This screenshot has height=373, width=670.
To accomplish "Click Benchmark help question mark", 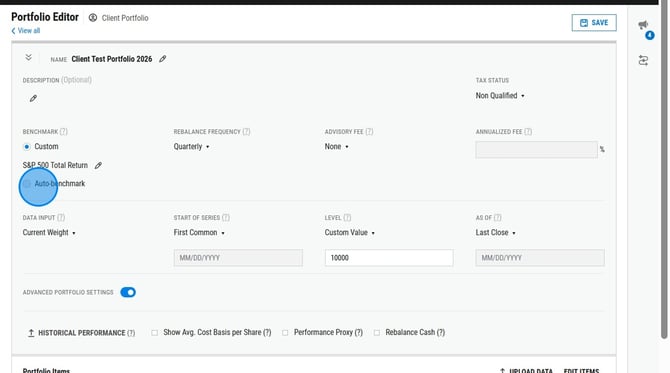I will (x=64, y=132).
